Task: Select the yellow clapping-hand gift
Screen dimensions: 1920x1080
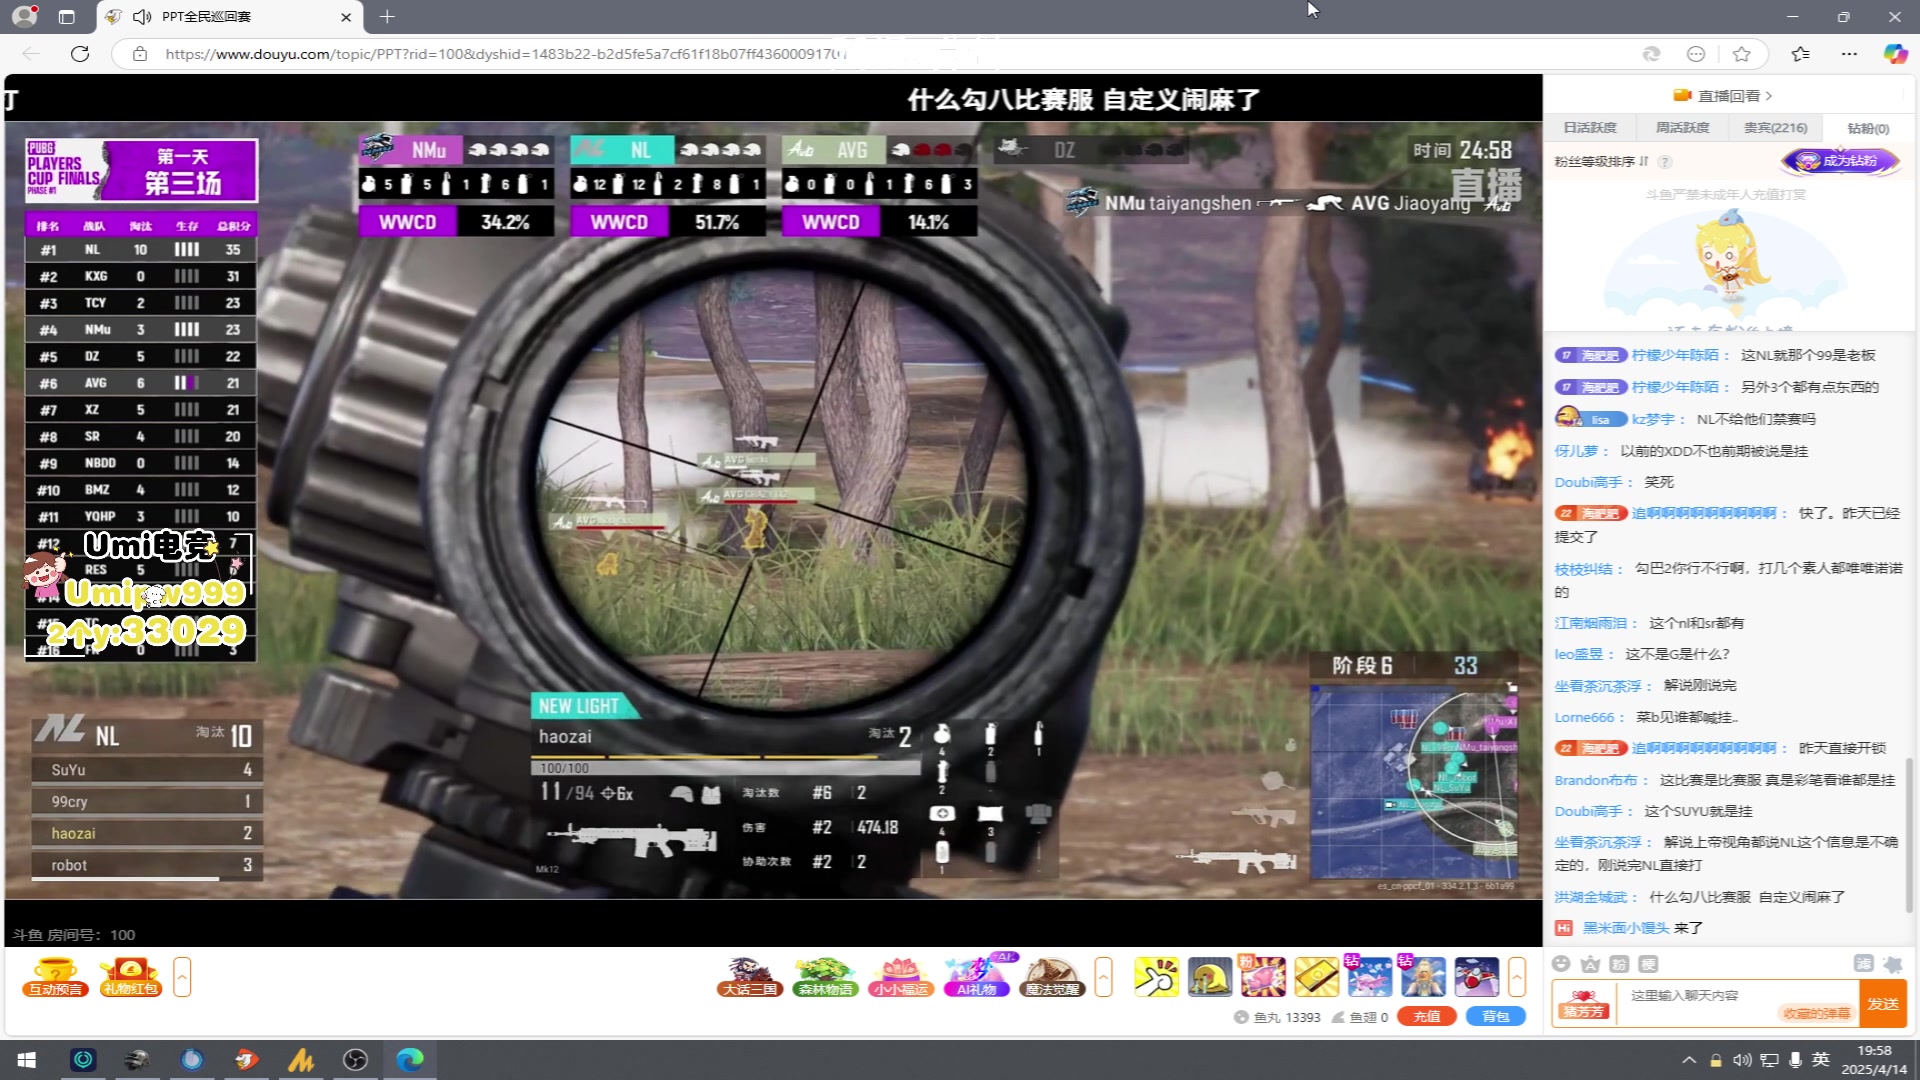Action: point(1157,977)
